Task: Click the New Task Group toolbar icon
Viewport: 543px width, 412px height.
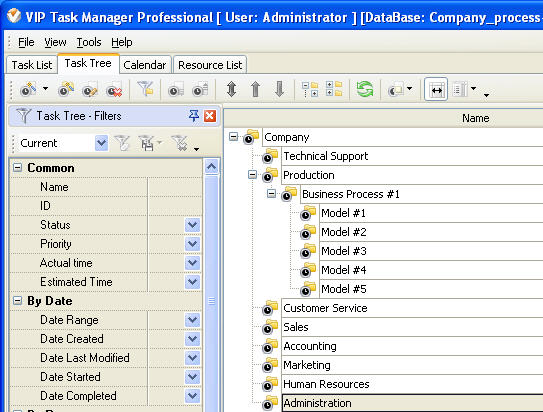Action: pyautogui.click(x=66, y=89)
